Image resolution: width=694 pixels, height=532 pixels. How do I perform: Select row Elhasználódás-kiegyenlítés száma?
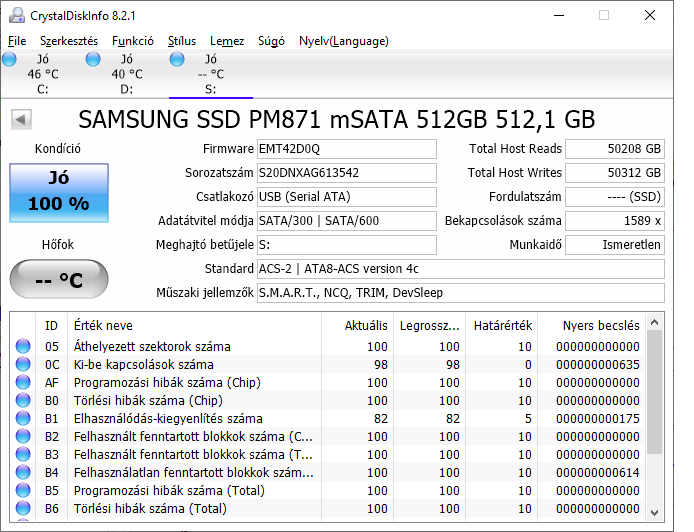point(328,418)
